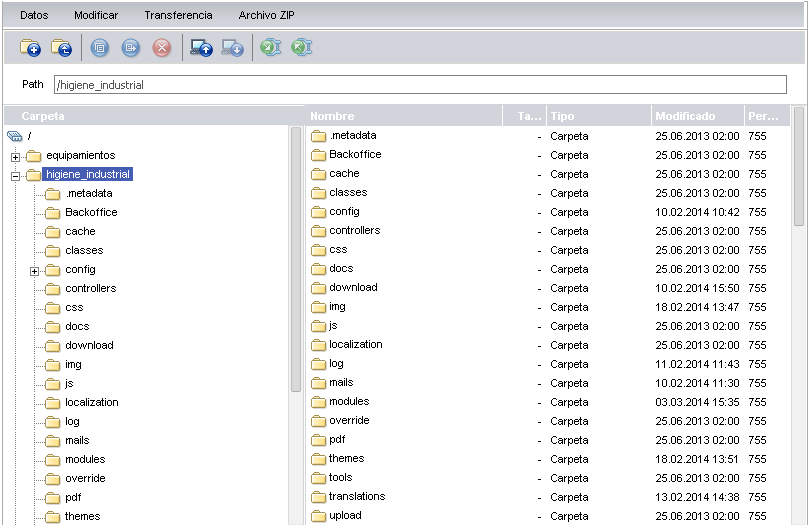Click the Path input field
The height and width of the screenshot is (525, 811).
420,84
